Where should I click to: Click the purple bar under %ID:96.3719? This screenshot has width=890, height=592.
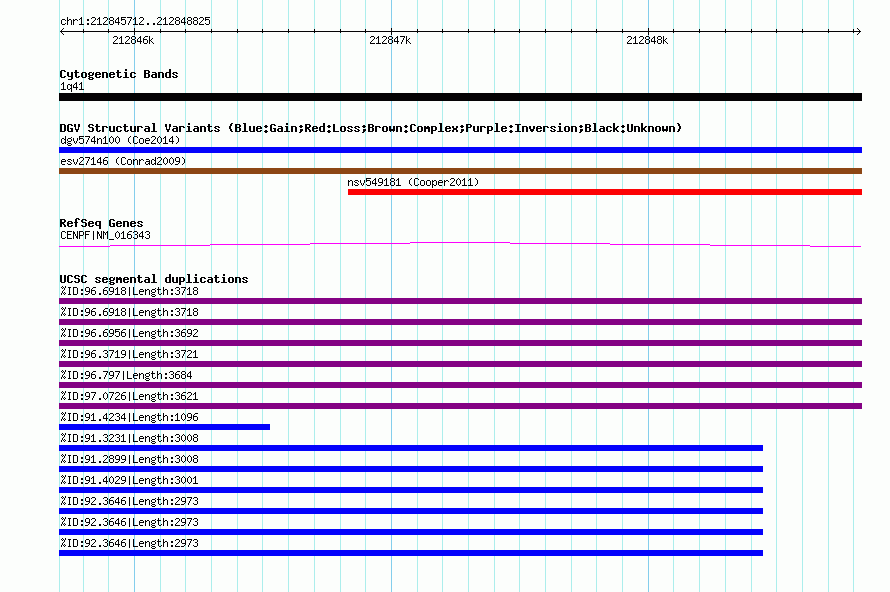(x=460, y=364)
